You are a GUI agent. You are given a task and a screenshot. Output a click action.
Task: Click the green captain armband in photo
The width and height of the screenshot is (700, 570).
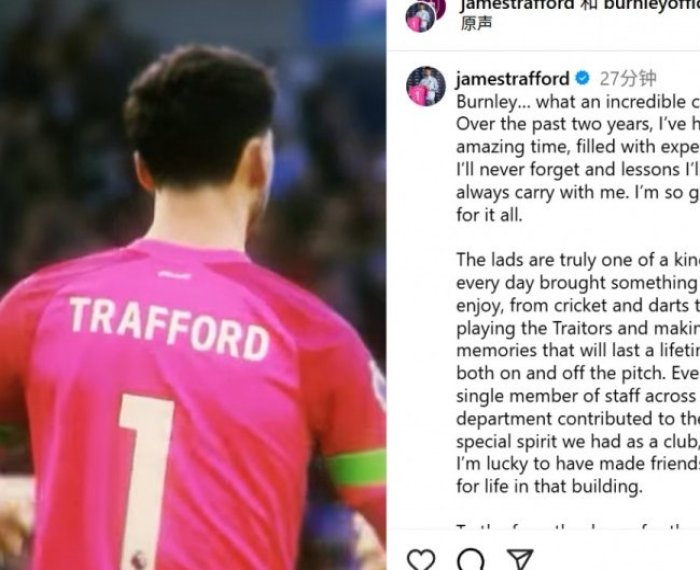click(x=356, y=467)
